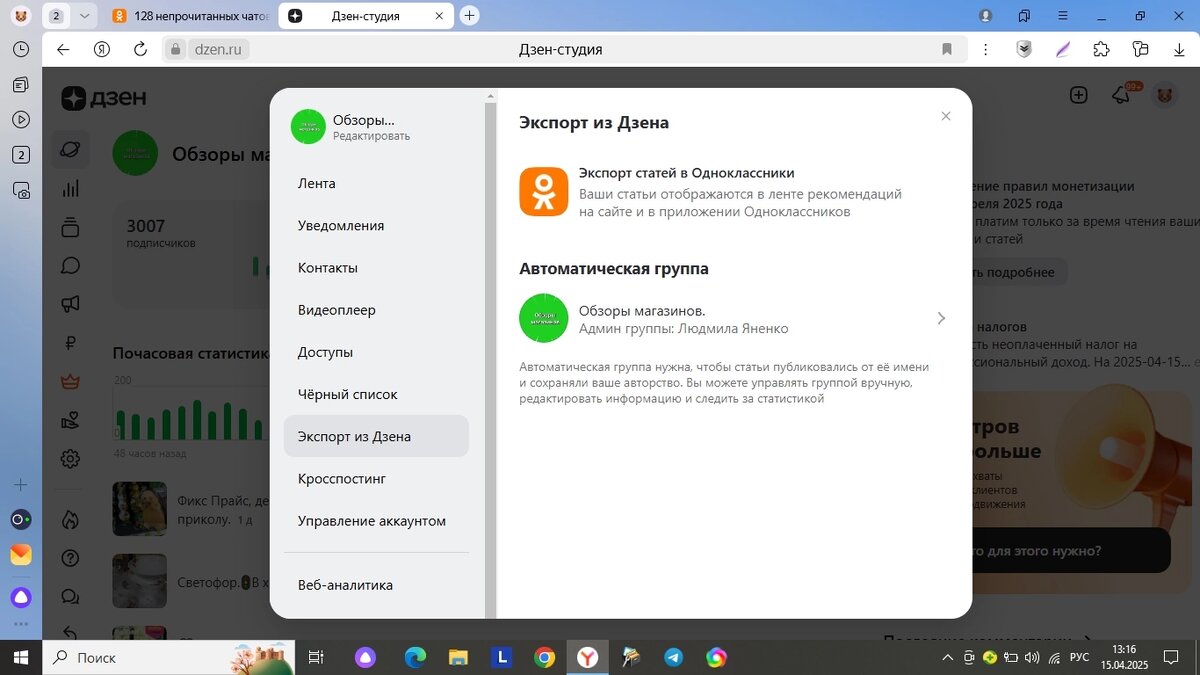This screenshot has width=1200, height=675.
Task: Open the Фикс Прайс article thumbnail
Action: pos(139,510)
